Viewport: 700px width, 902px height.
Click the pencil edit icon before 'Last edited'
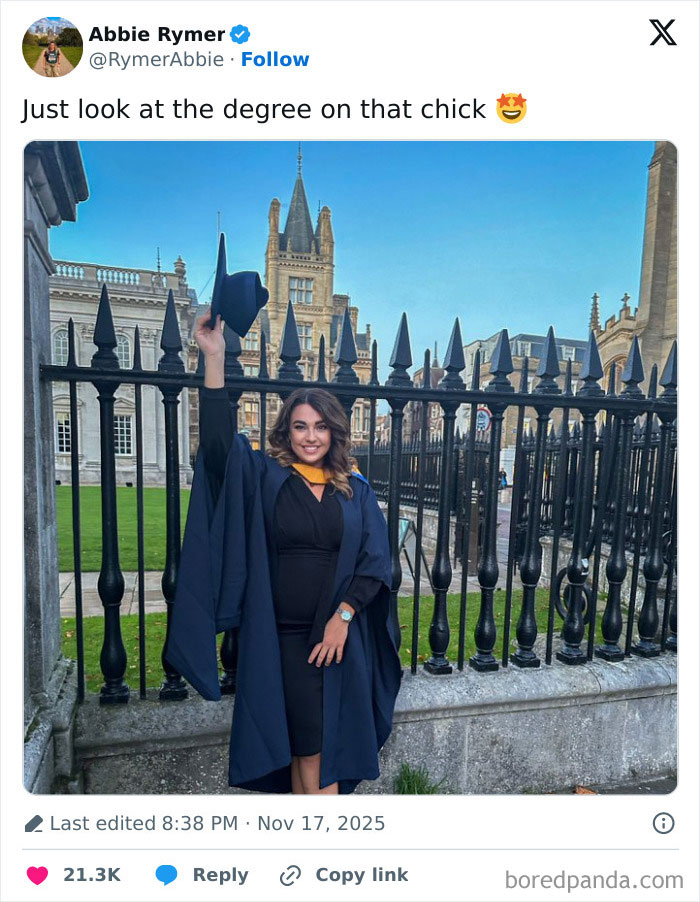click(35, 823)
